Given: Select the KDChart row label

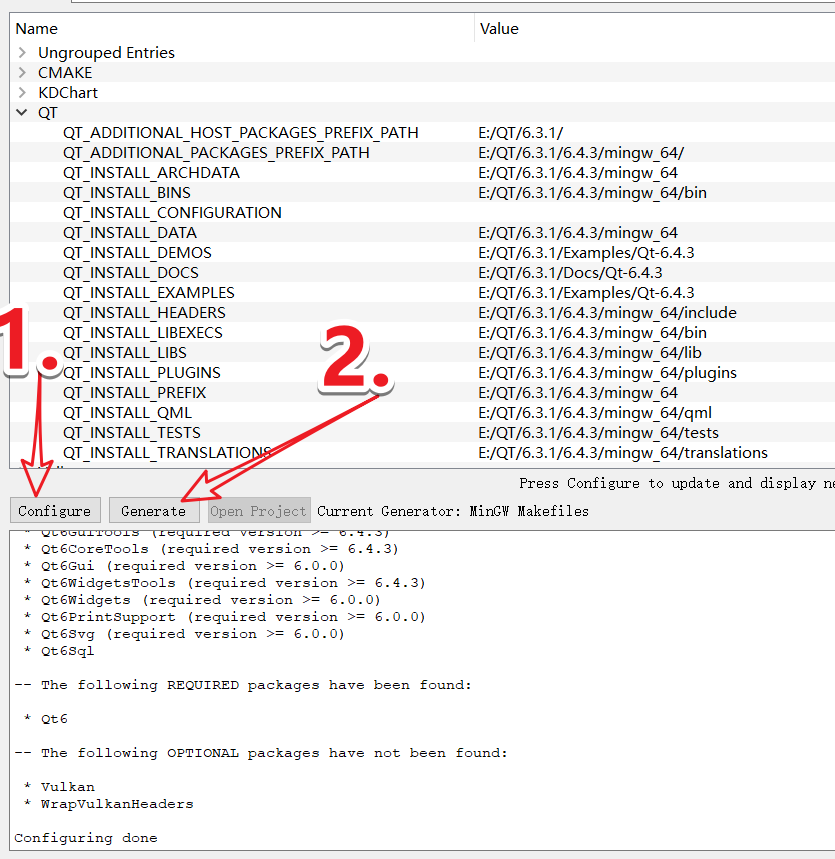Looking at the screenshot, I should pyautogui.click(x=67, y=93).
